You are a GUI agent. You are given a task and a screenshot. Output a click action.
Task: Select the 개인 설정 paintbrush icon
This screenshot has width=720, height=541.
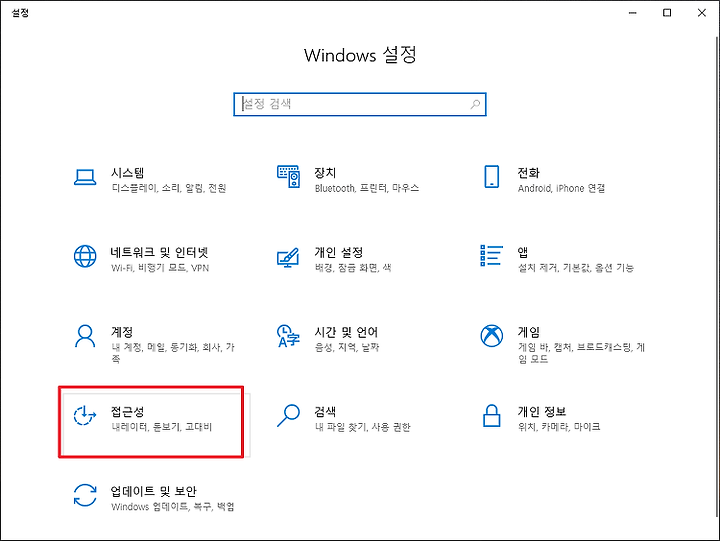[288, 257]
